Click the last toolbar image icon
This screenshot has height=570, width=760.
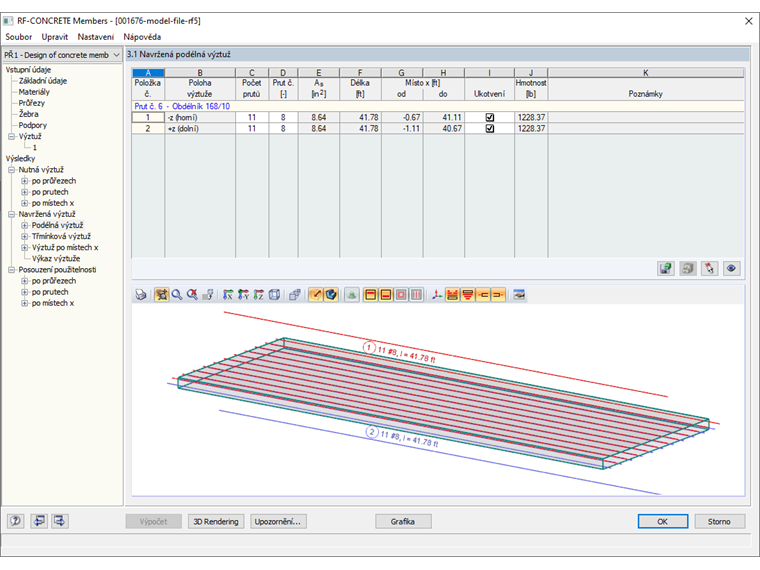[x=519, y=295]
